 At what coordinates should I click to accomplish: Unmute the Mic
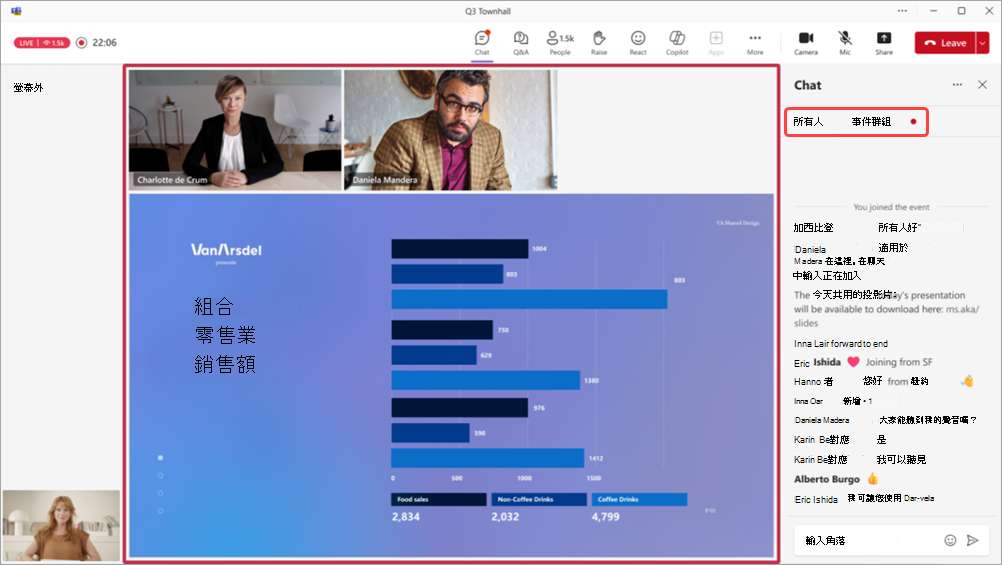click(x=845, y=43)
